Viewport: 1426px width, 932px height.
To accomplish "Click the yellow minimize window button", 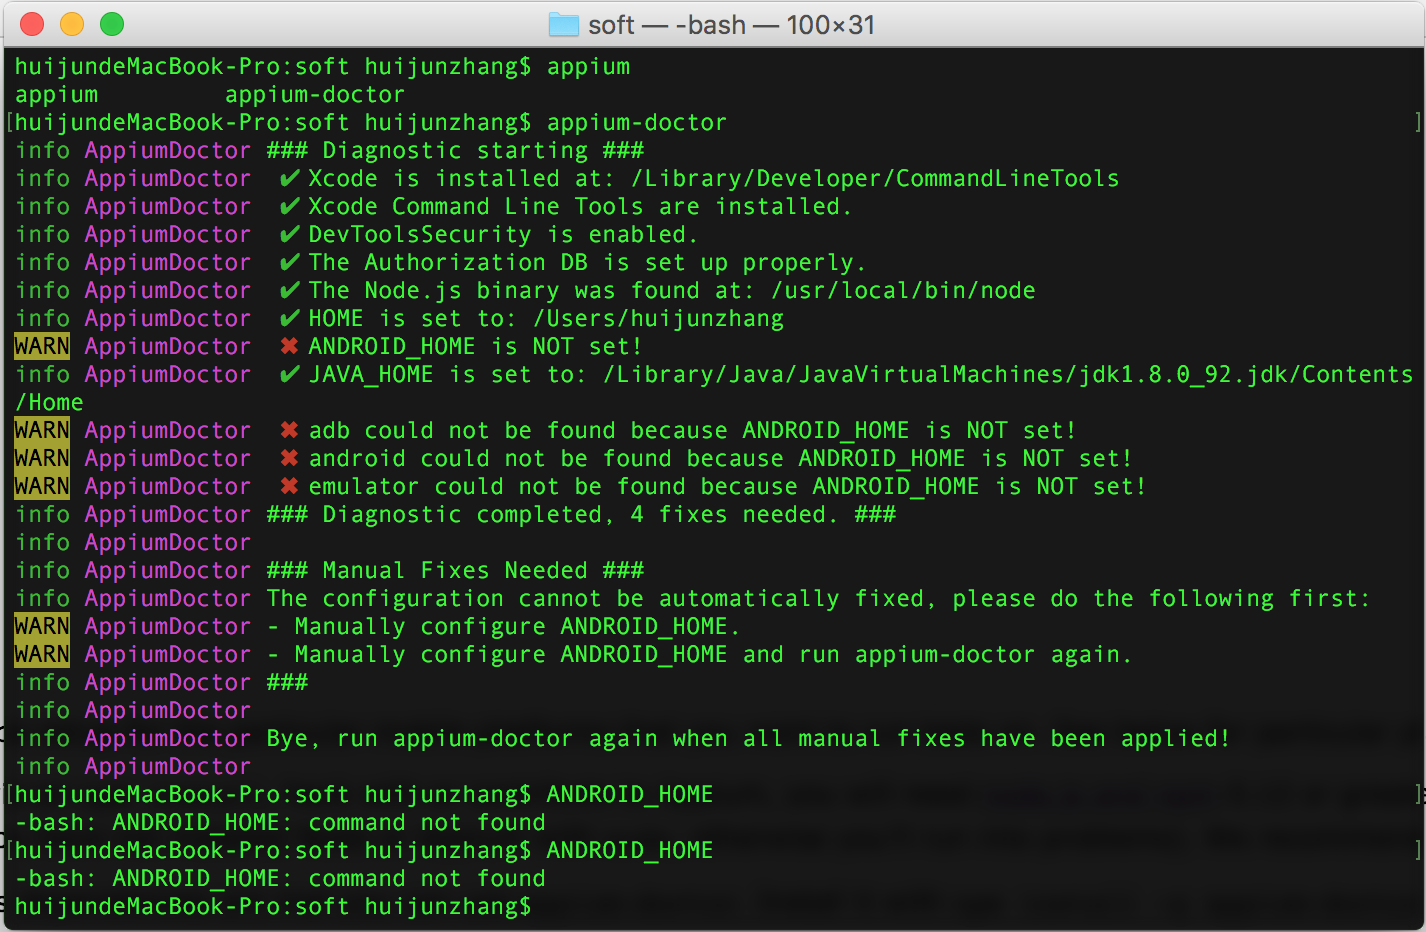I will pos(72,24).
